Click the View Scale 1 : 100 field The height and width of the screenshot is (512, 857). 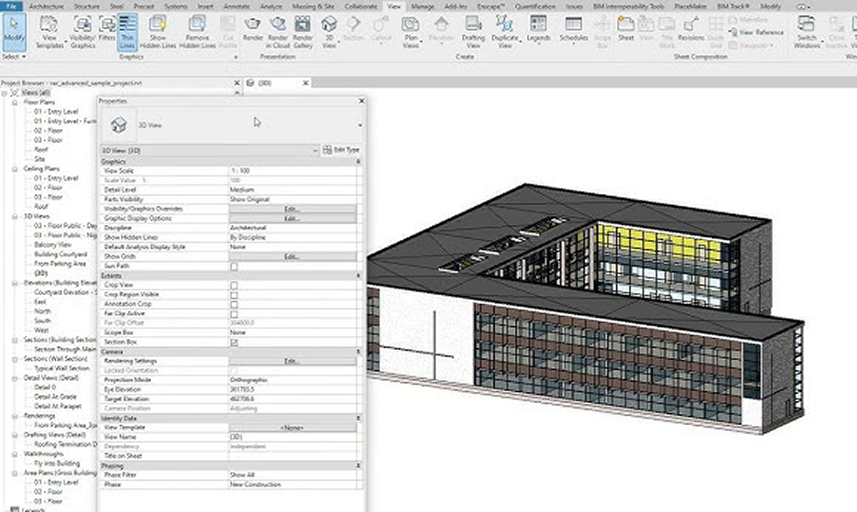click(x=292, y=171)
